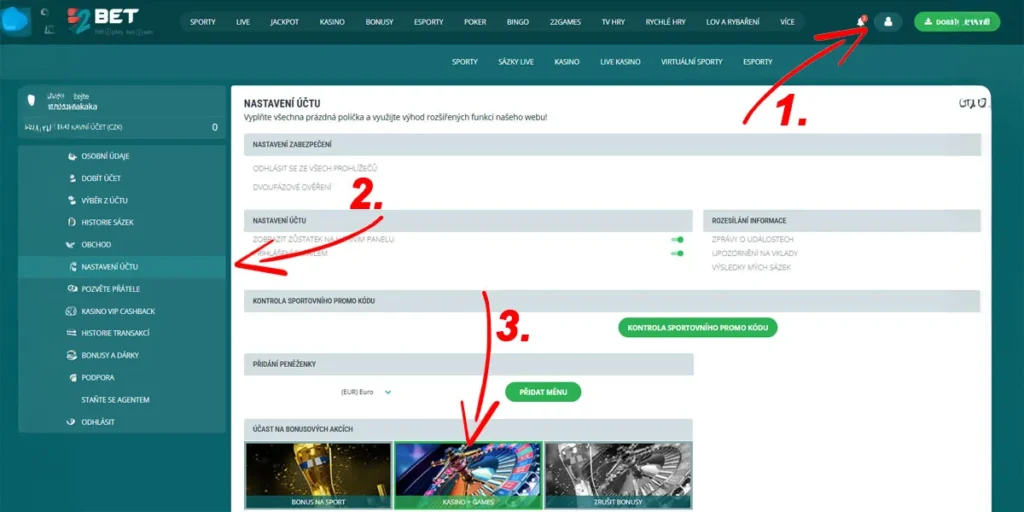Open the user profile icon
The height and width of the screenshot is (512, 1024).
coord(888,22)
